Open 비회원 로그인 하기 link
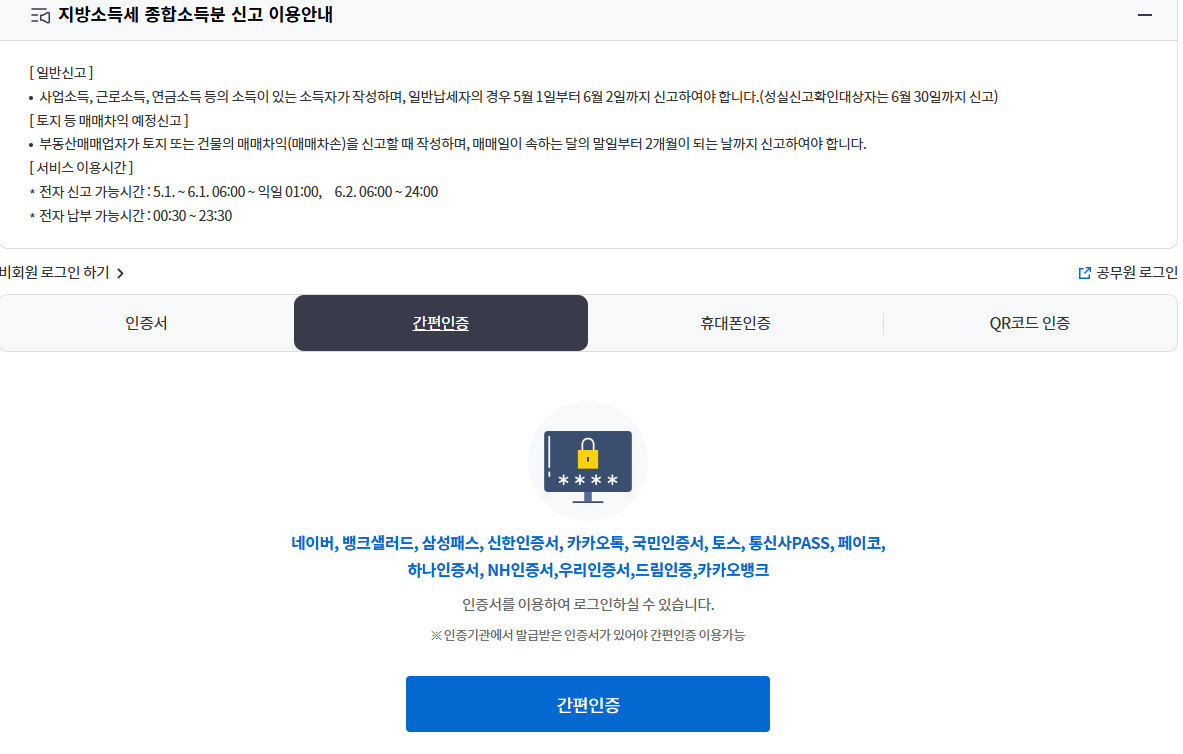Image resolution: width=1183 pixels, height=754 pixels. [55, 272]
